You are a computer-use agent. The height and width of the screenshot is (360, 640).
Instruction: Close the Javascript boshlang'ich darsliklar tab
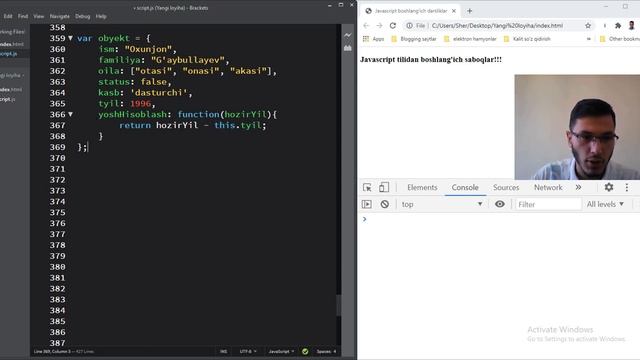(x=453, y=11)
